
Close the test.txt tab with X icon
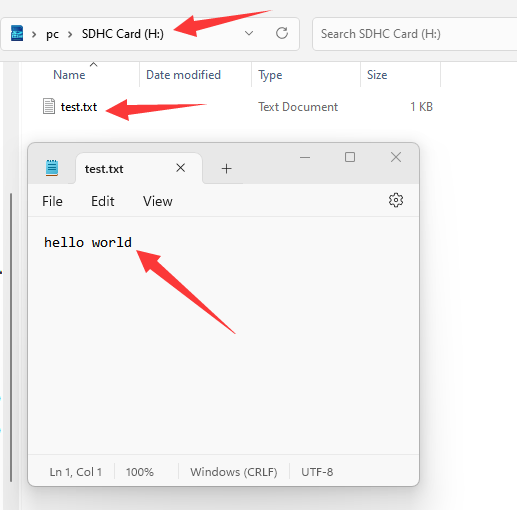(181, 168)
